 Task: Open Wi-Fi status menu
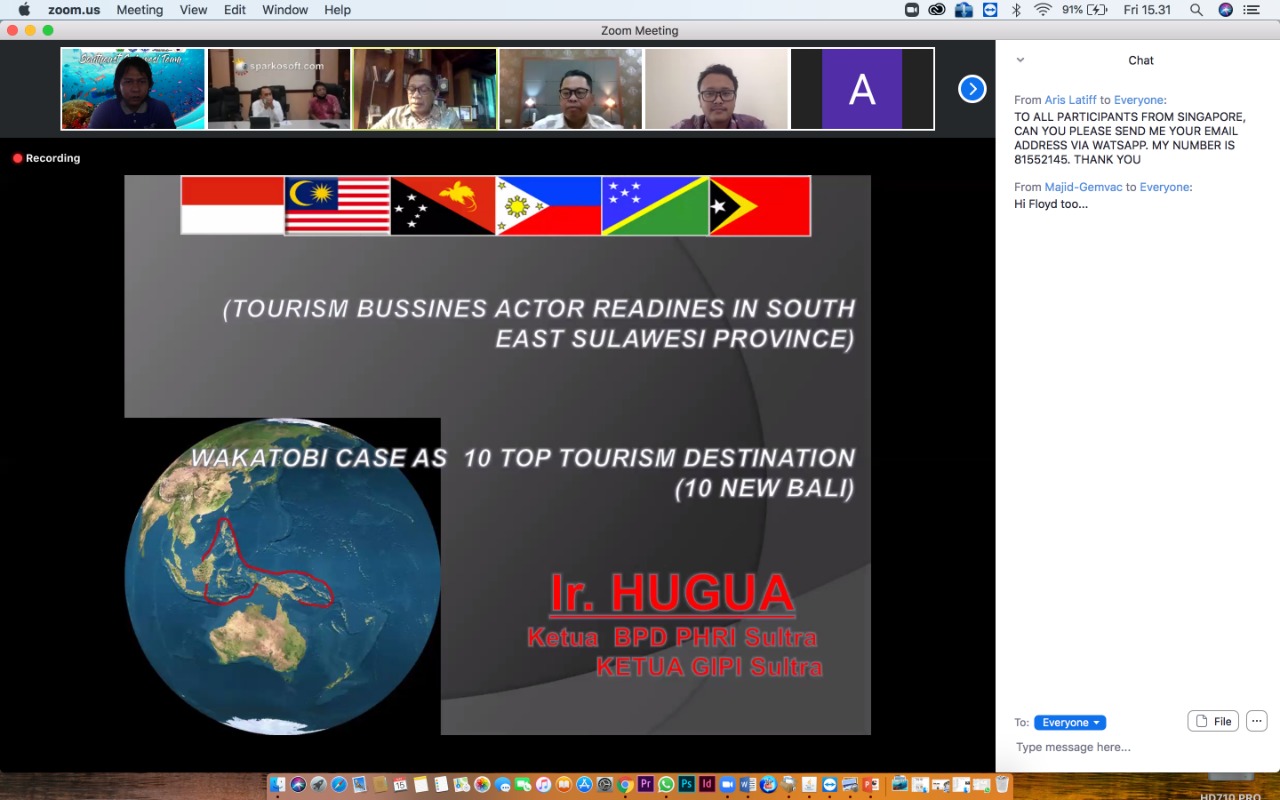(1043, 10)
